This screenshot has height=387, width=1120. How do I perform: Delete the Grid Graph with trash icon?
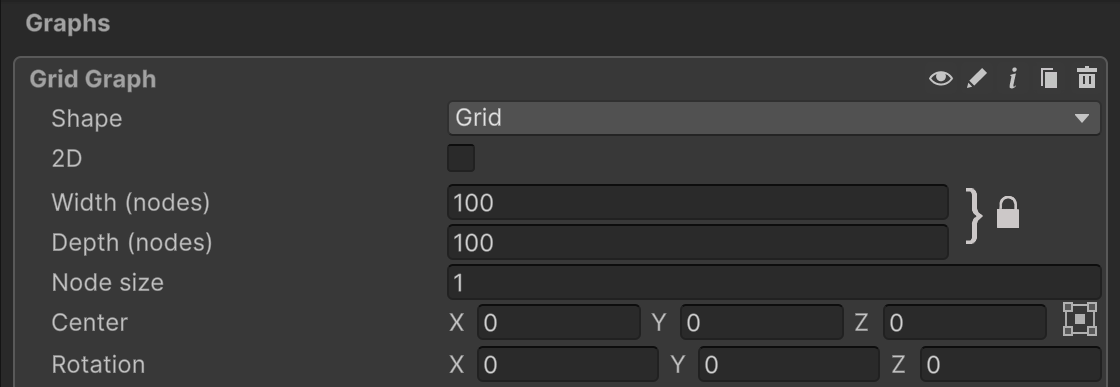1086,78
